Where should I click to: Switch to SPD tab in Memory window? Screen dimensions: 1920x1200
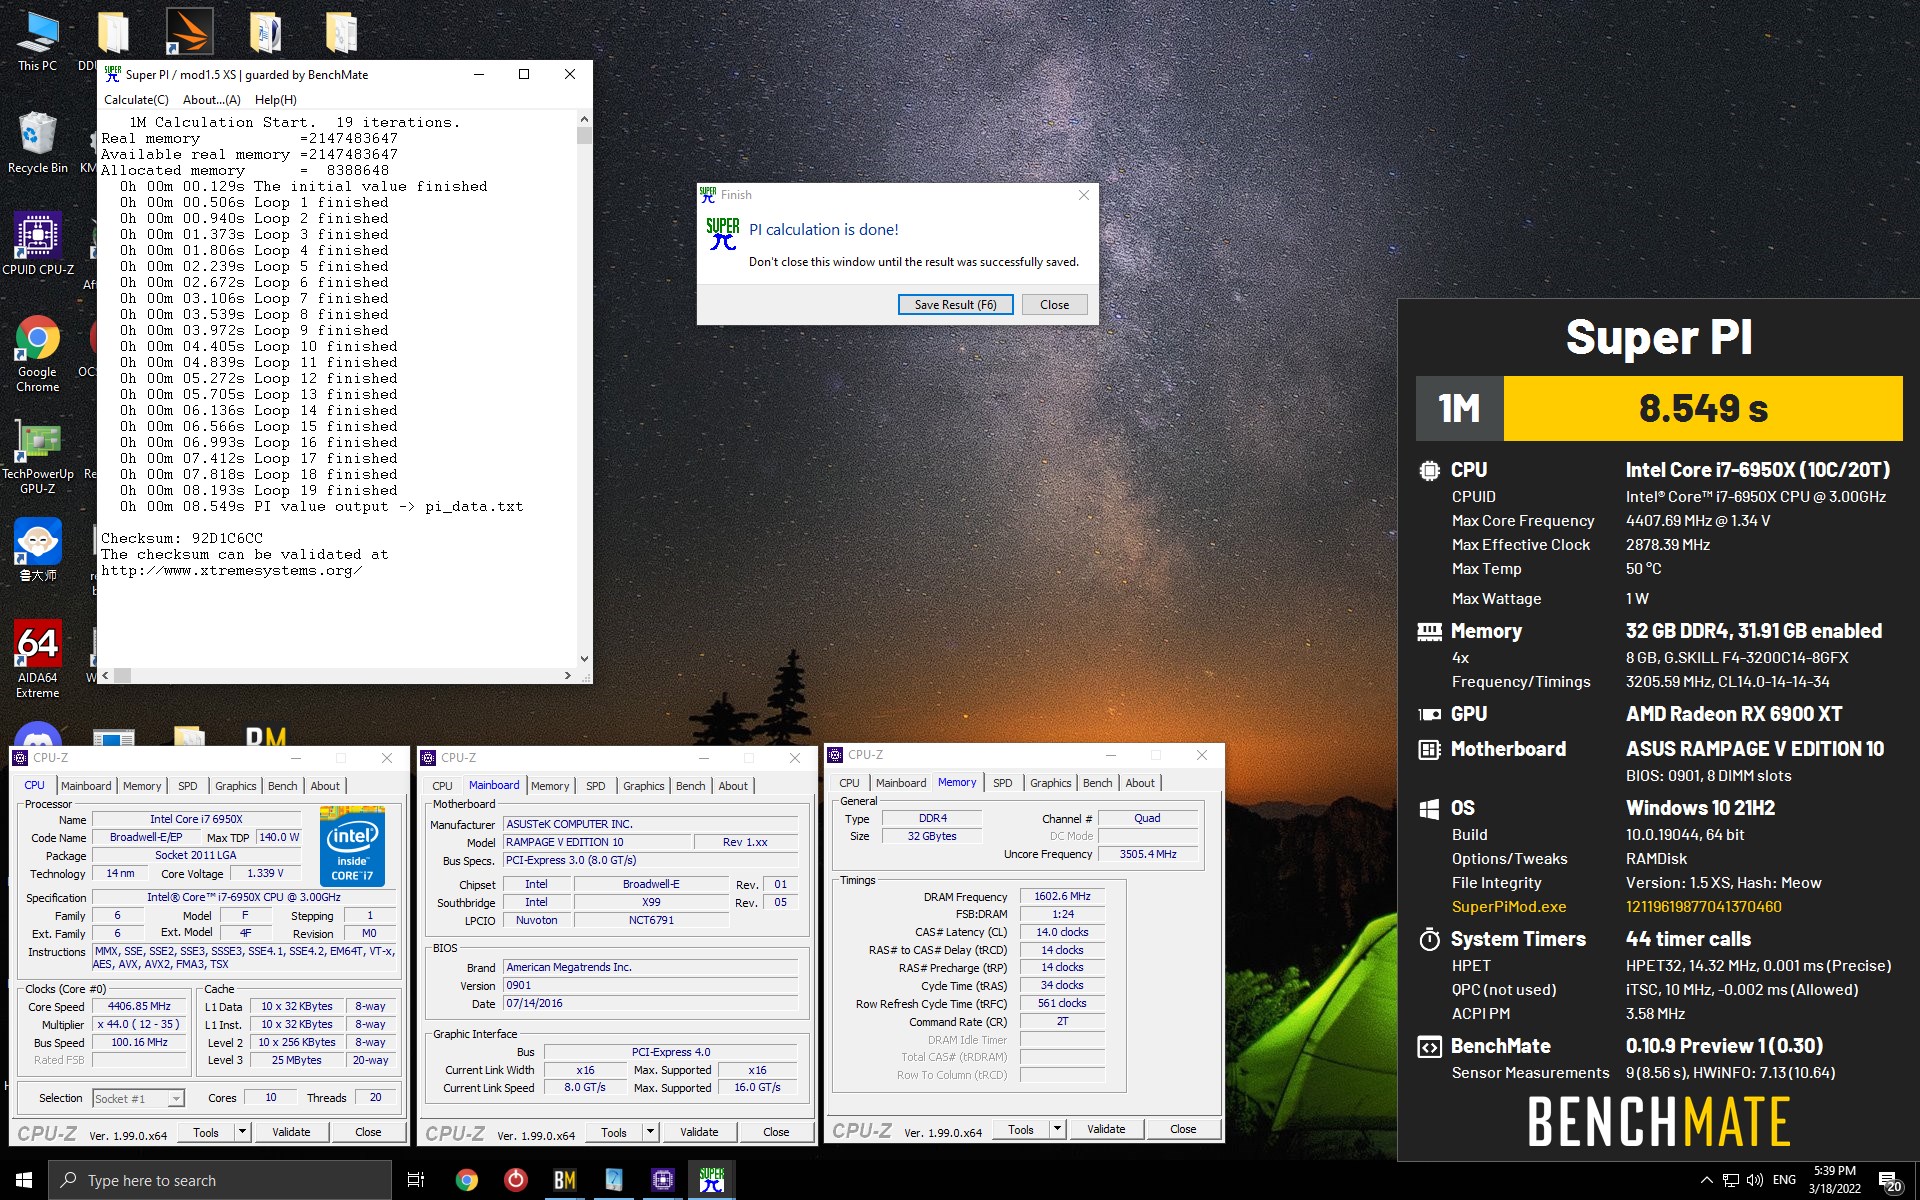tap(1003, 783)
